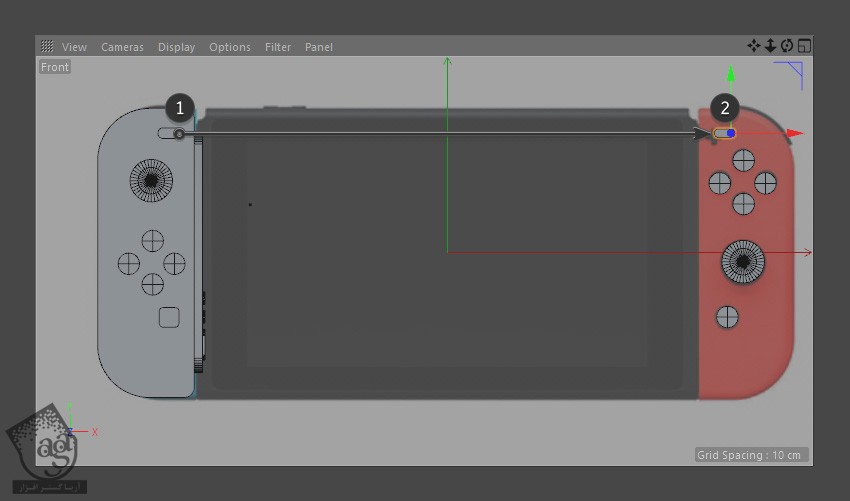Open the Cameras menu

123,47
